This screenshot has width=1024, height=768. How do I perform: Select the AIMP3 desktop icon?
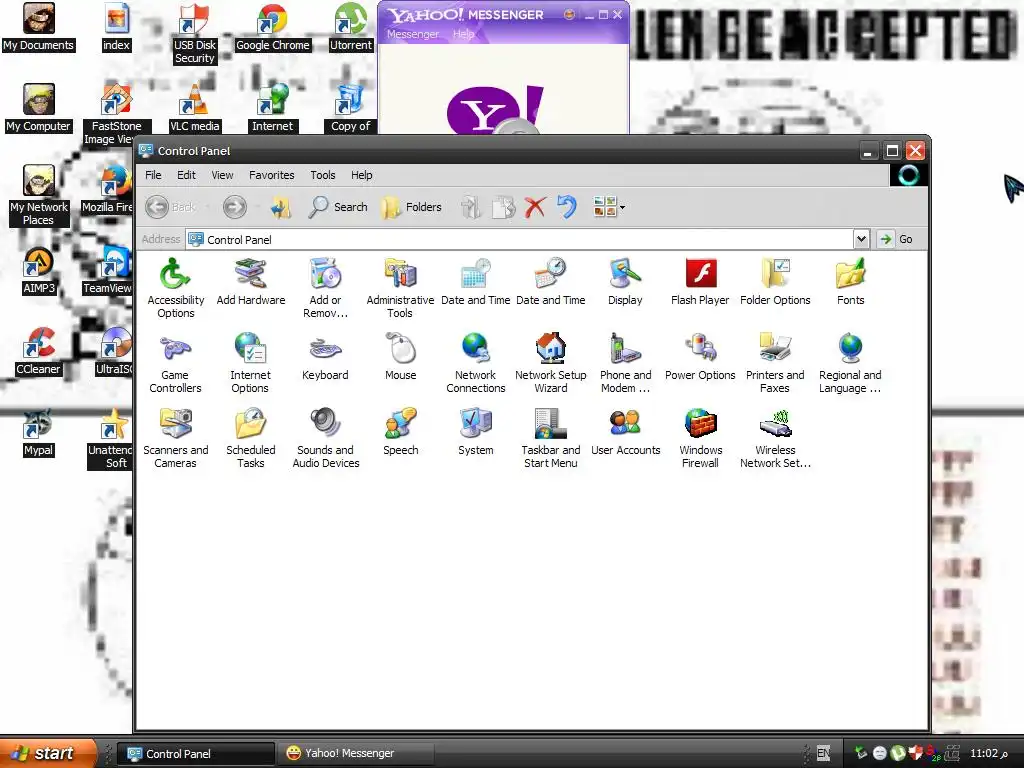click(x=39, y=270)
